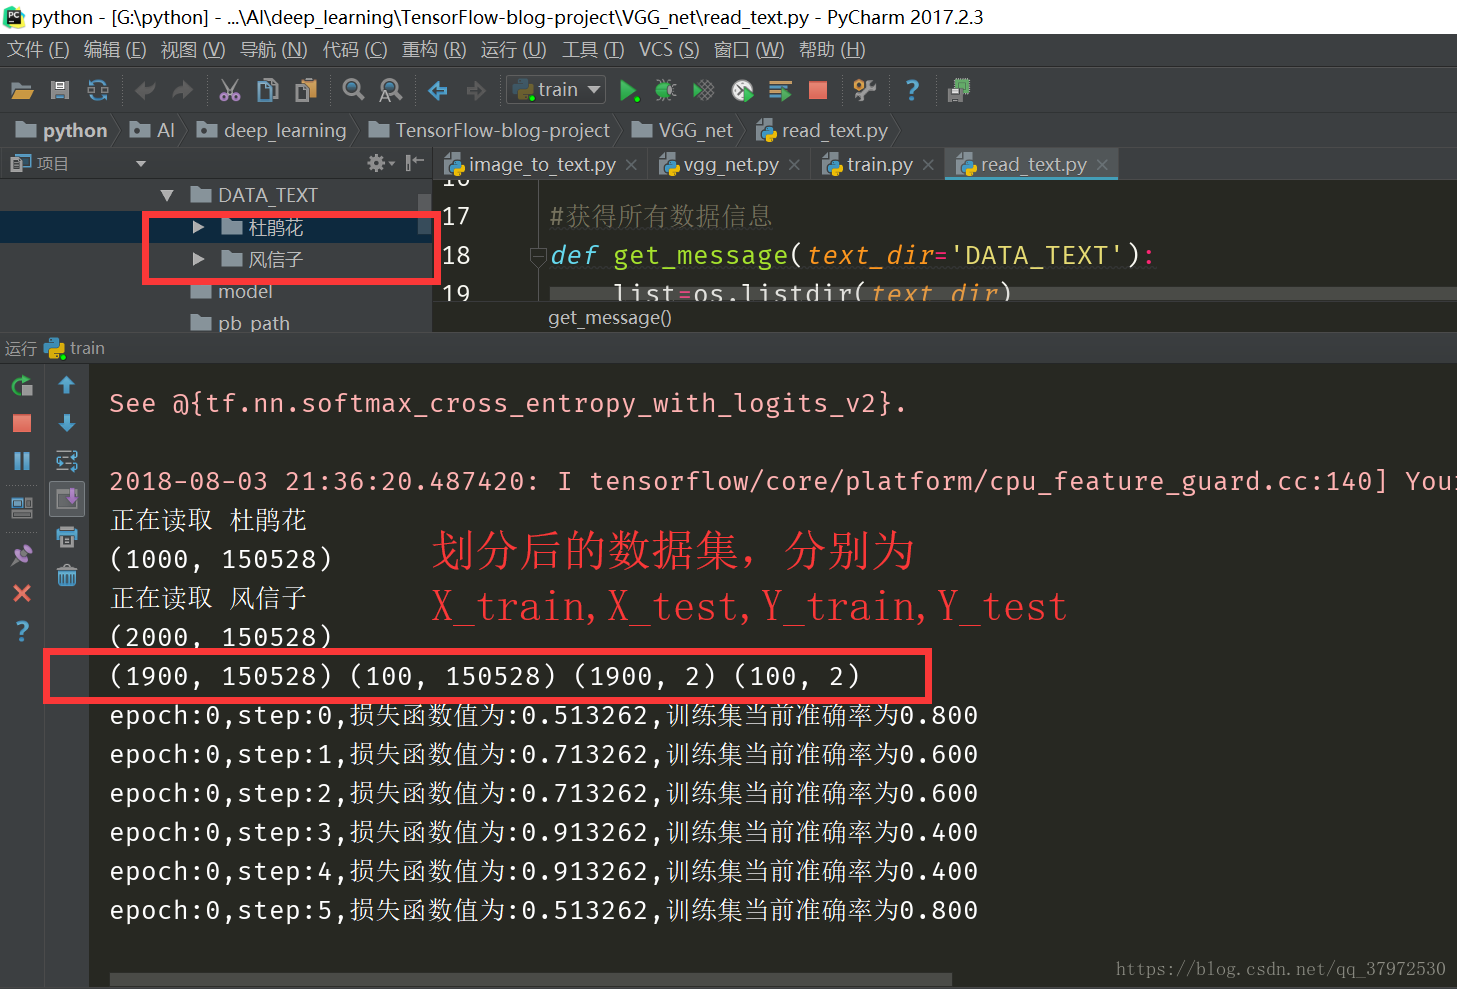Image resolution: width=1457 pixels, height=989 pixels.
Task: Run train with the green play icon
Action: (628, 91)
